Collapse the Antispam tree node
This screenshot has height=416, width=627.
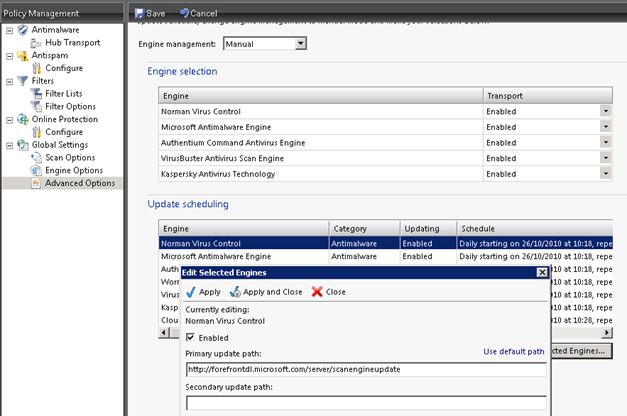click(x=9, y=56)
